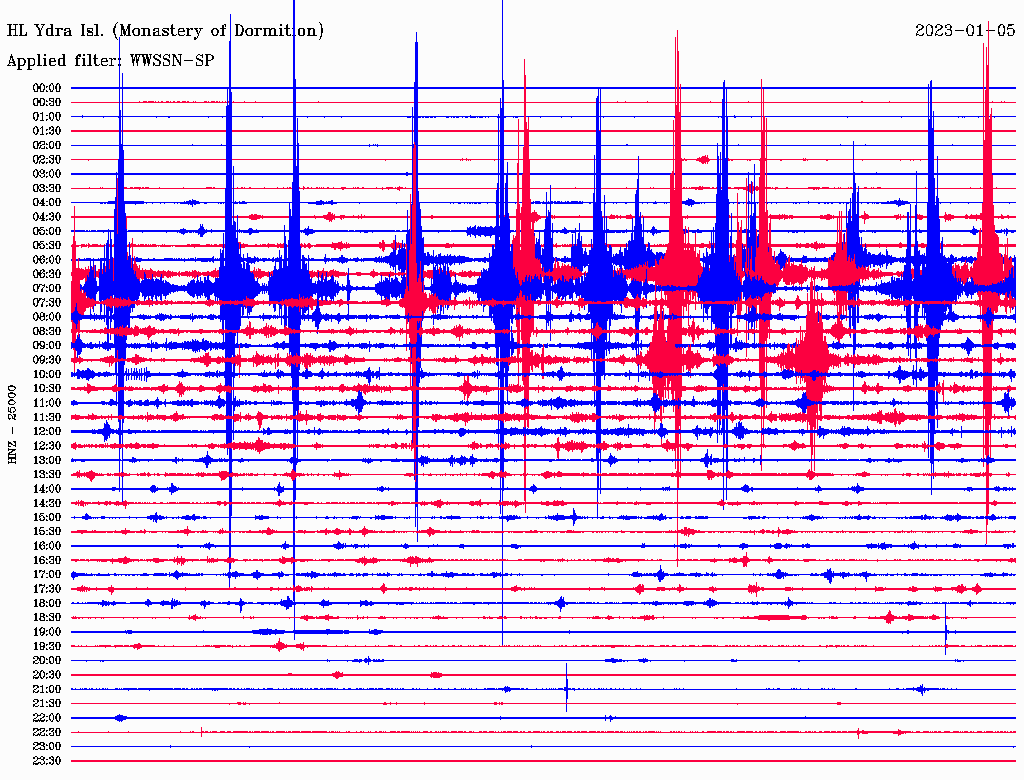Select the 21:00 time label

coord(47,690)
